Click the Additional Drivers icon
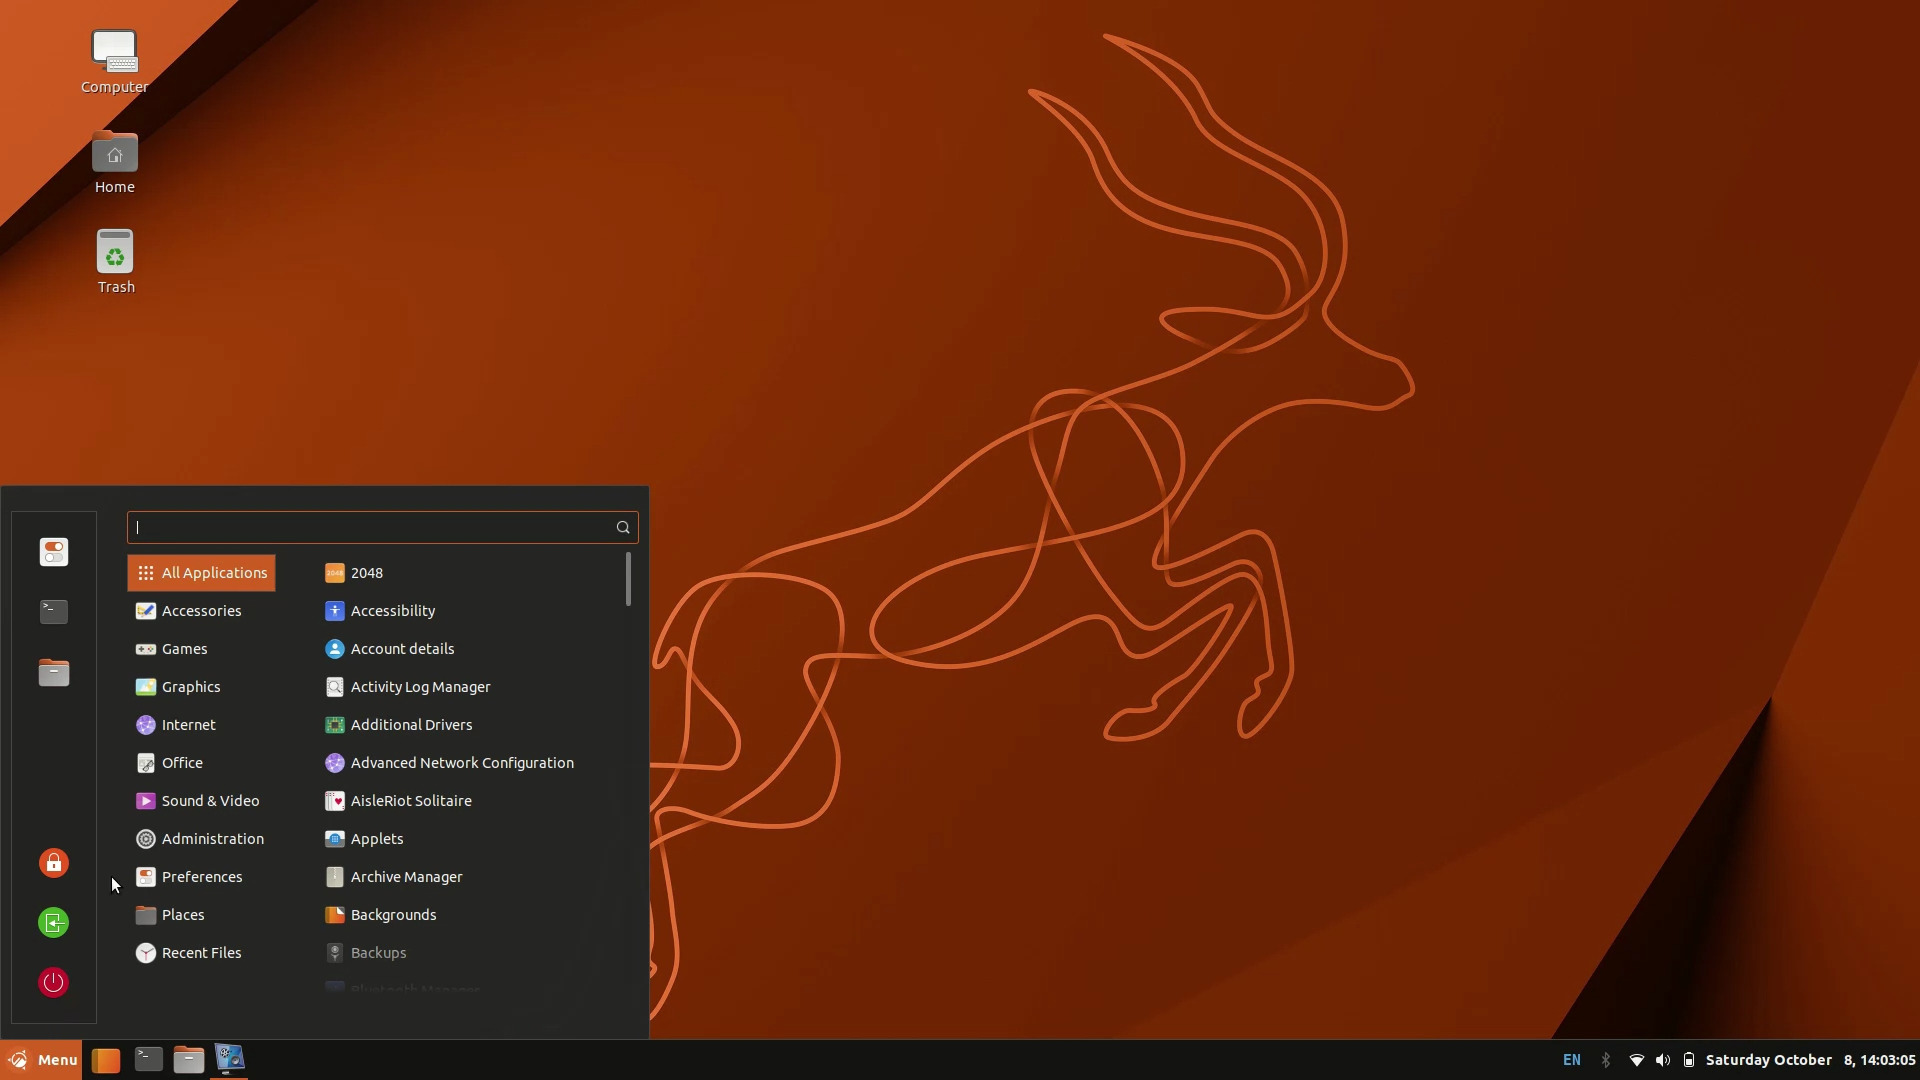Viewport: 1920px width, 1080px height. pyautogui.click(x=335, y=724)
